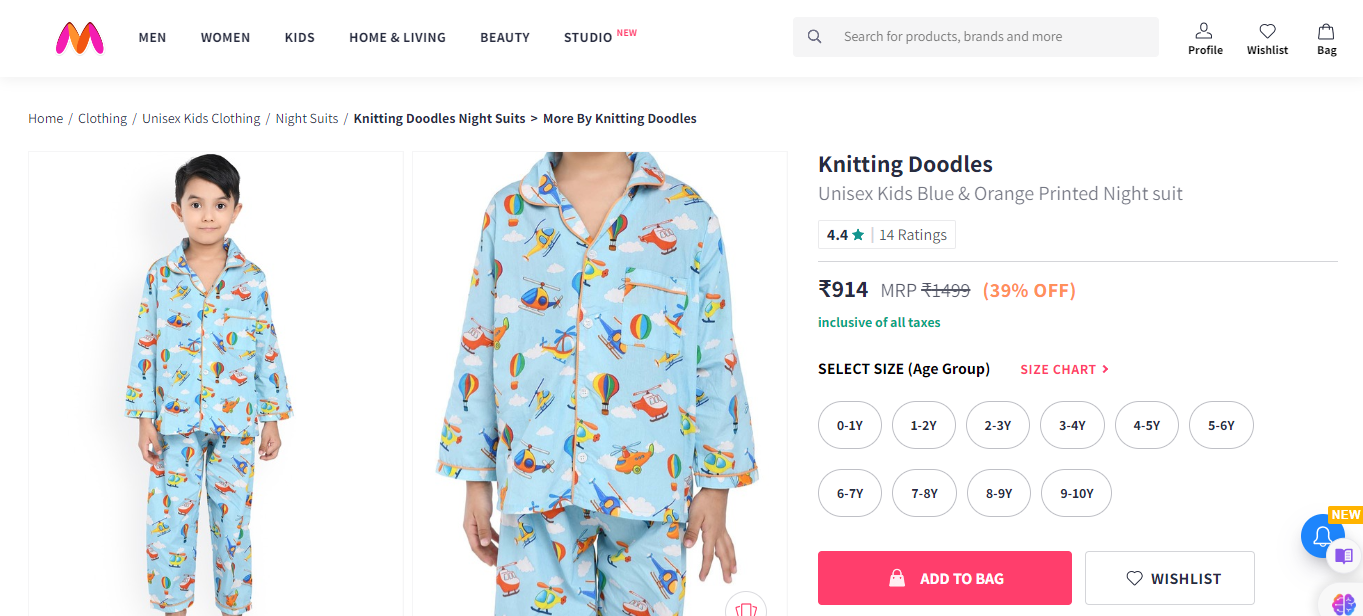Open the HOME & LIVING menu
The image size is (1363, 616).
pyautogui.click(x=397, y=38)
